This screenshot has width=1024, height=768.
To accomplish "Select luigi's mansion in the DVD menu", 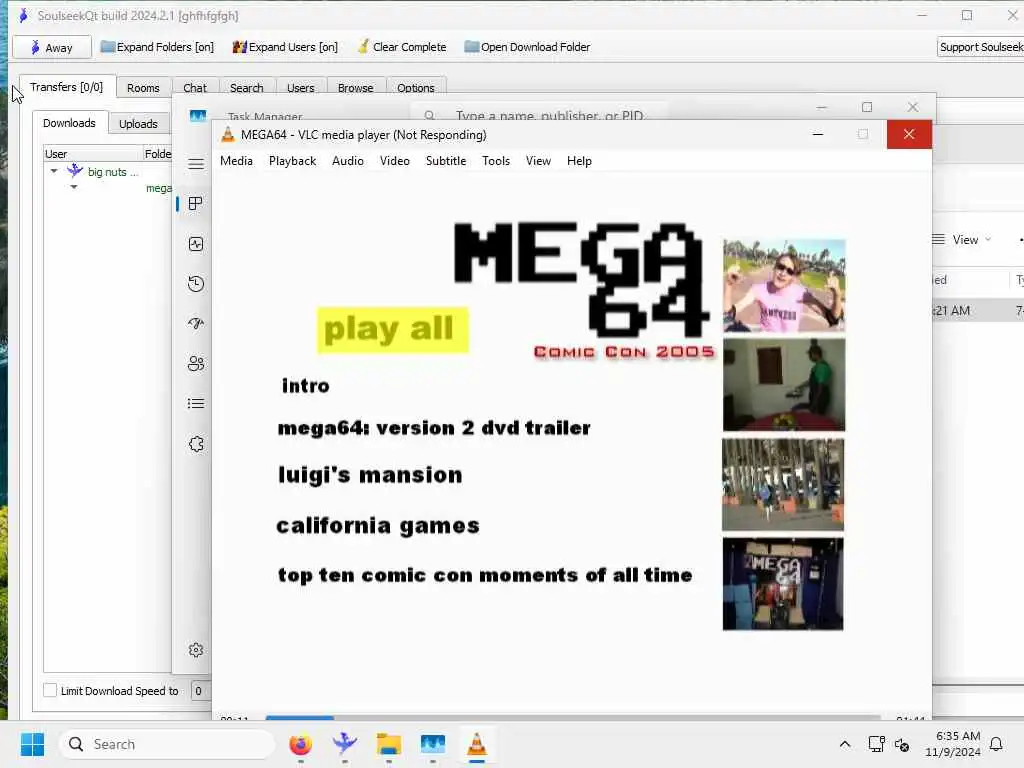I will tap(370, 475).
